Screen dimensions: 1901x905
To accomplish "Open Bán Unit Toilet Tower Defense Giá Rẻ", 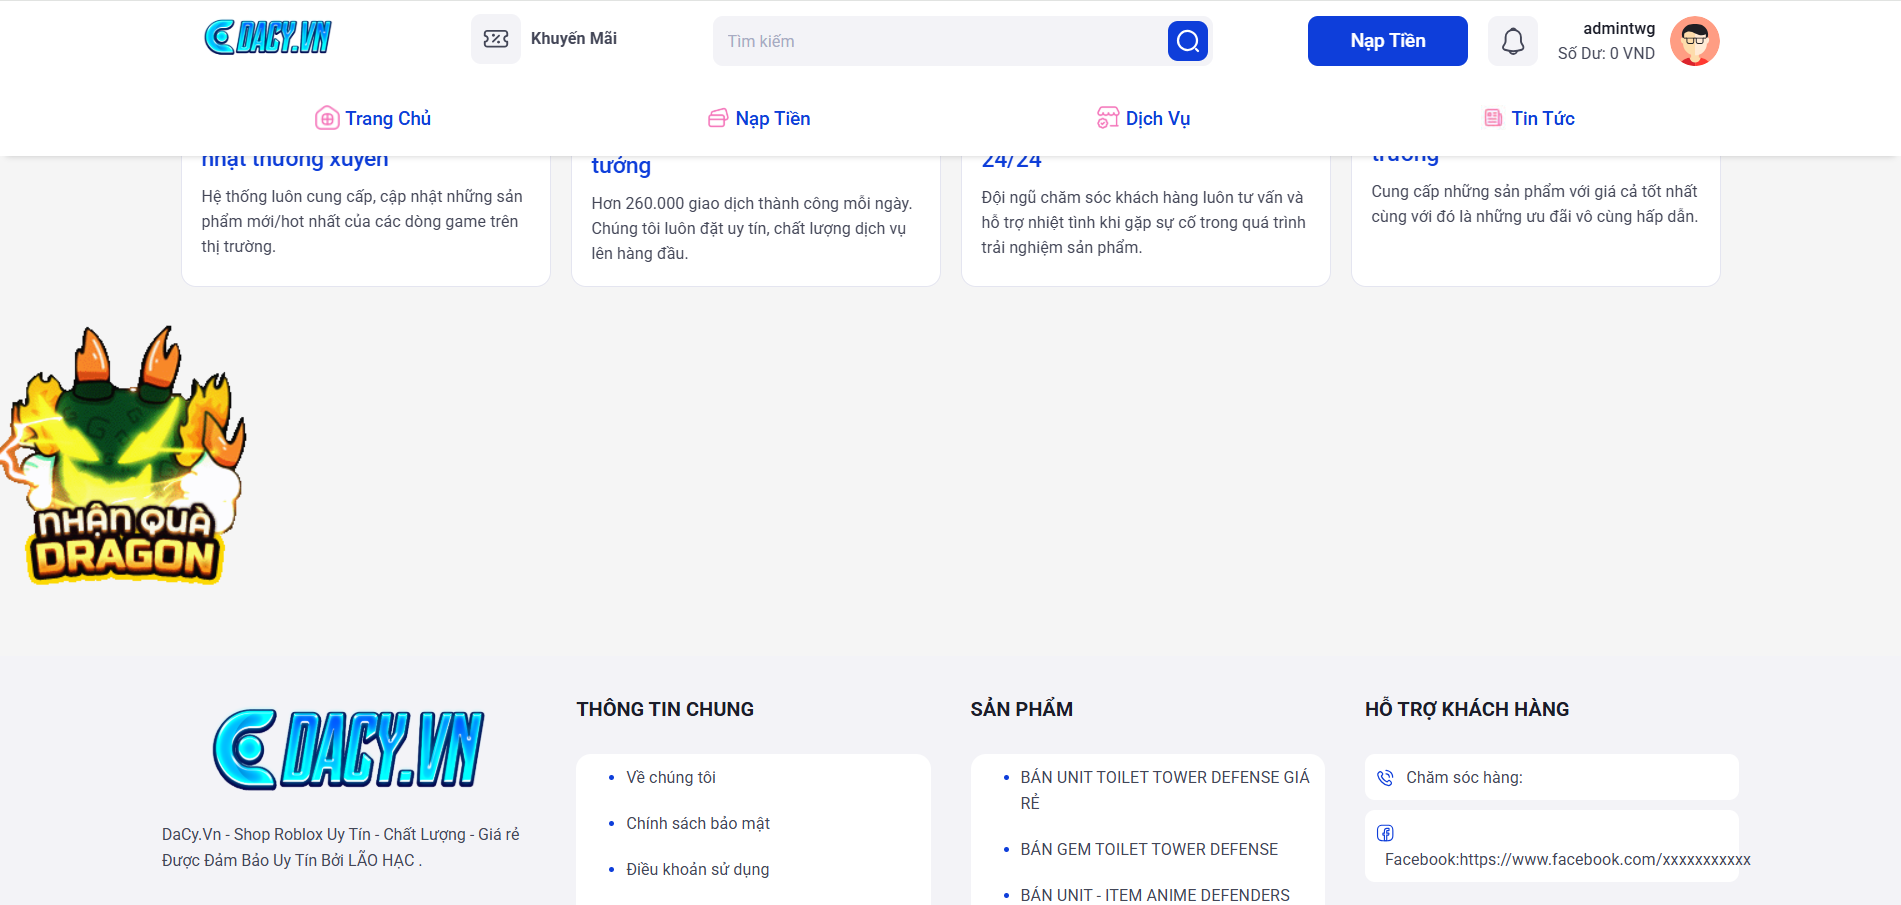I will [x=1165, y=790].
